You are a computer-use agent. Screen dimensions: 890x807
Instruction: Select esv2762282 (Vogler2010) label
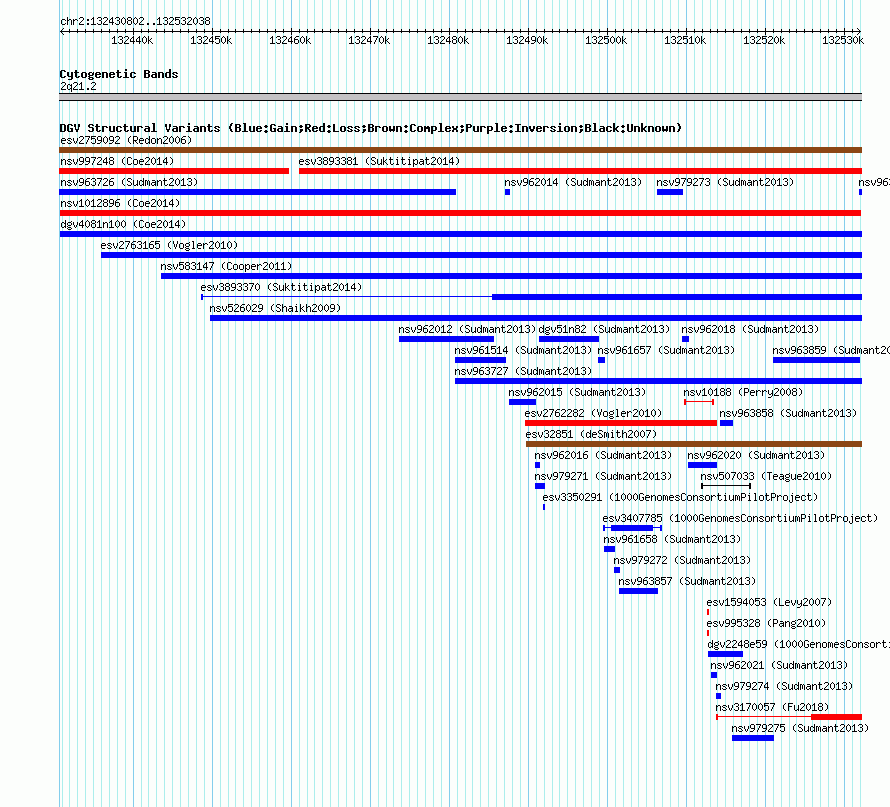click(594, 413)
